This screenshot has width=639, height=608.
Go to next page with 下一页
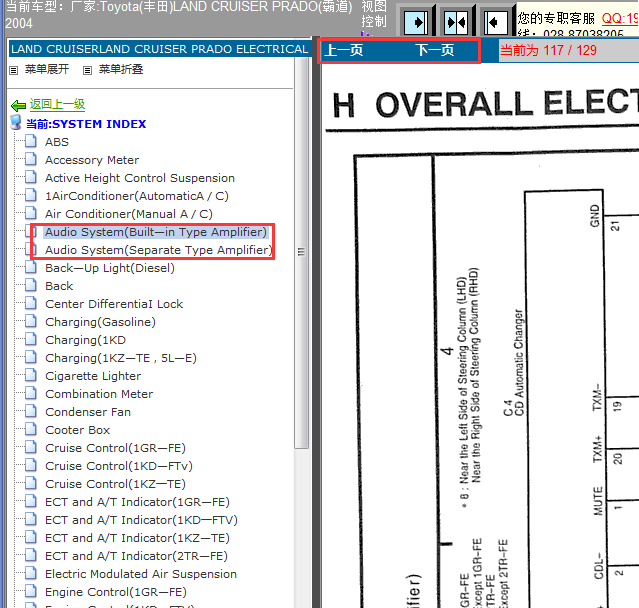pyautogui.click(x=435, y=50)
